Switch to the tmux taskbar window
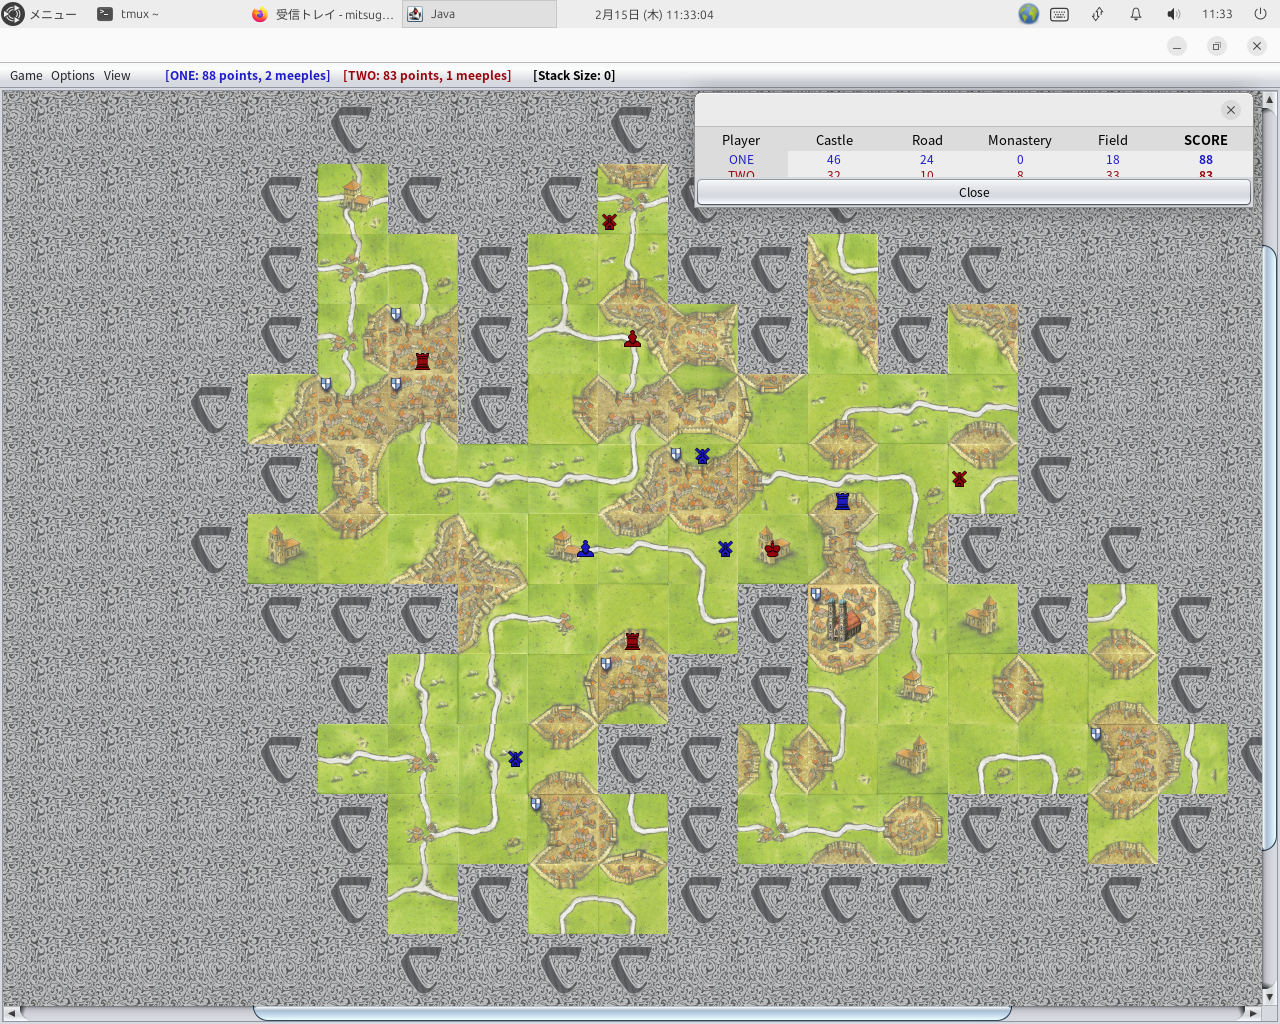This screenshot has height=1024, width=1280. pos(128,14)
